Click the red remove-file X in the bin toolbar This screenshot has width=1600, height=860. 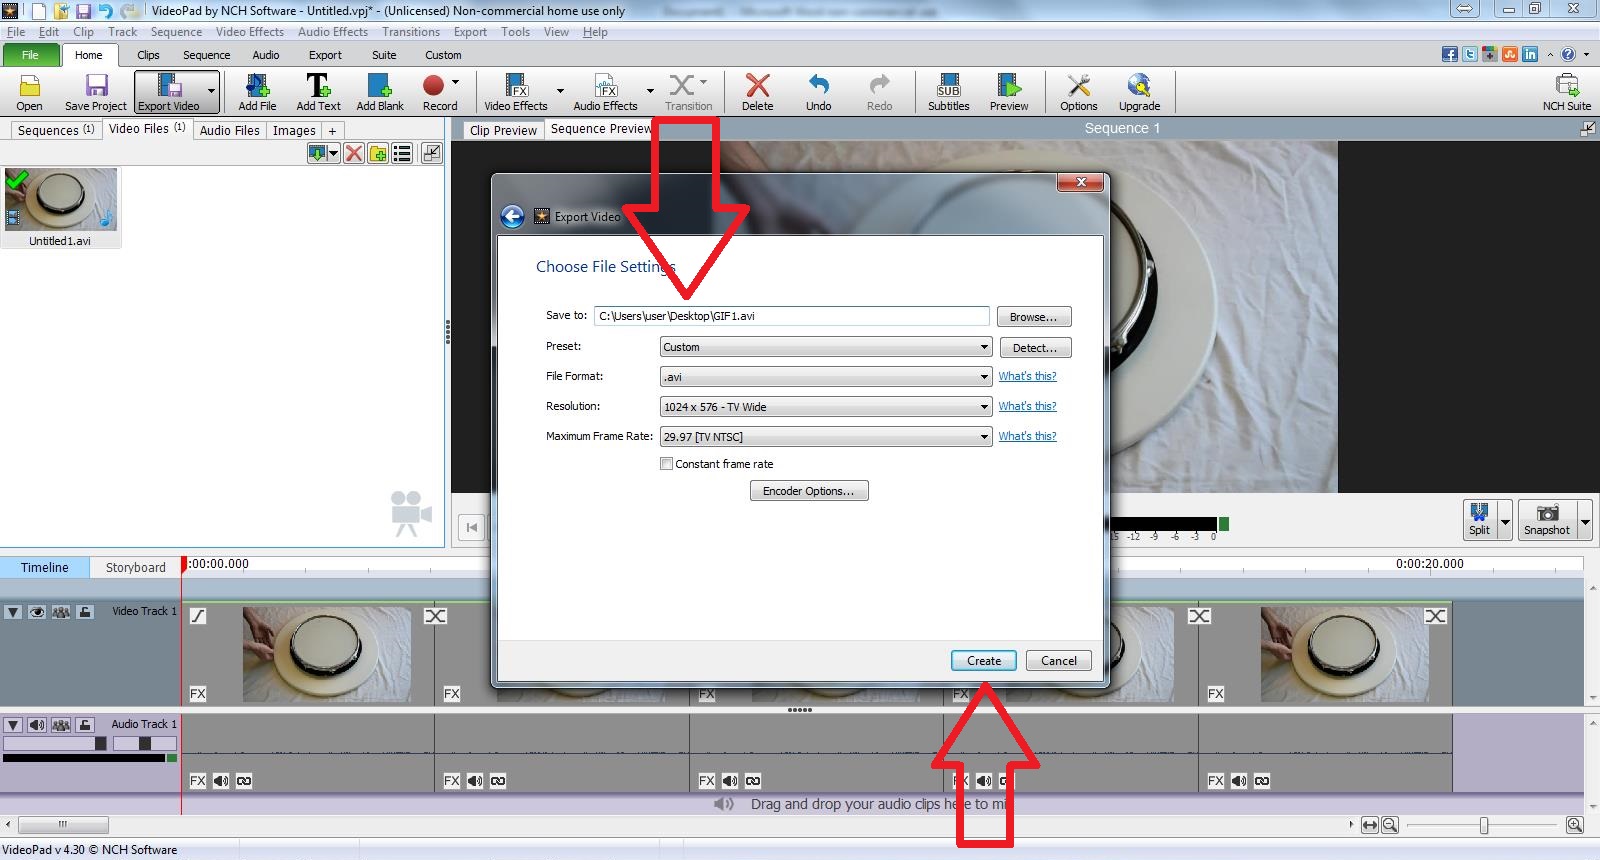coord(353,153)
